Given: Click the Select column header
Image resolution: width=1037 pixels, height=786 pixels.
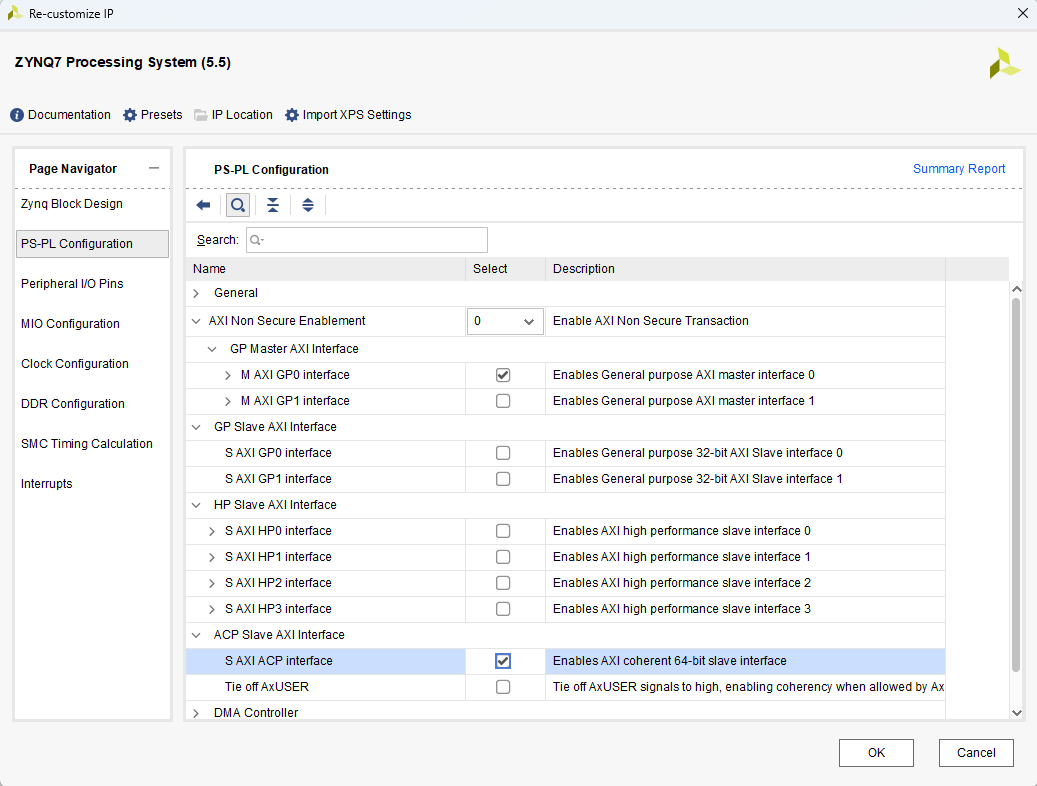Looking at the screenshot, I should click(x=505, y=269).
